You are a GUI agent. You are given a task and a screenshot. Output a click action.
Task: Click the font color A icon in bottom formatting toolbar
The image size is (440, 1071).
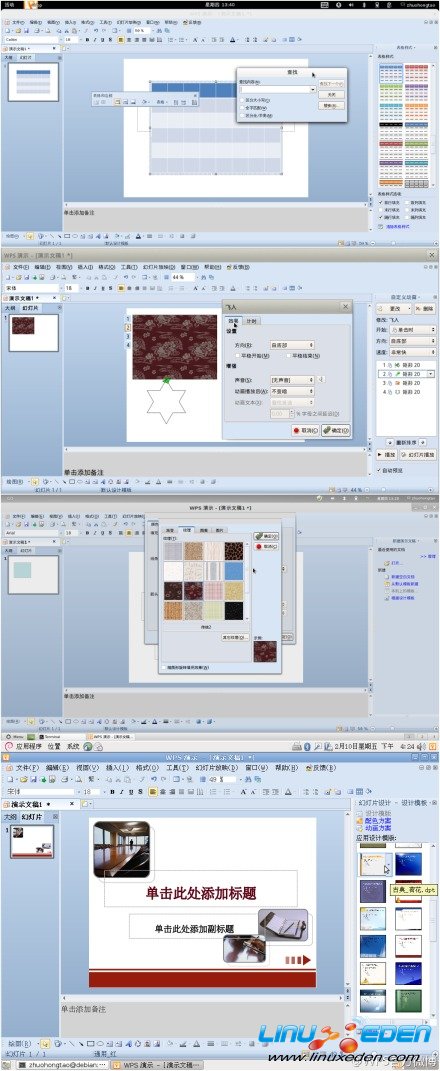pyautogui.click(x=288, y=792)
